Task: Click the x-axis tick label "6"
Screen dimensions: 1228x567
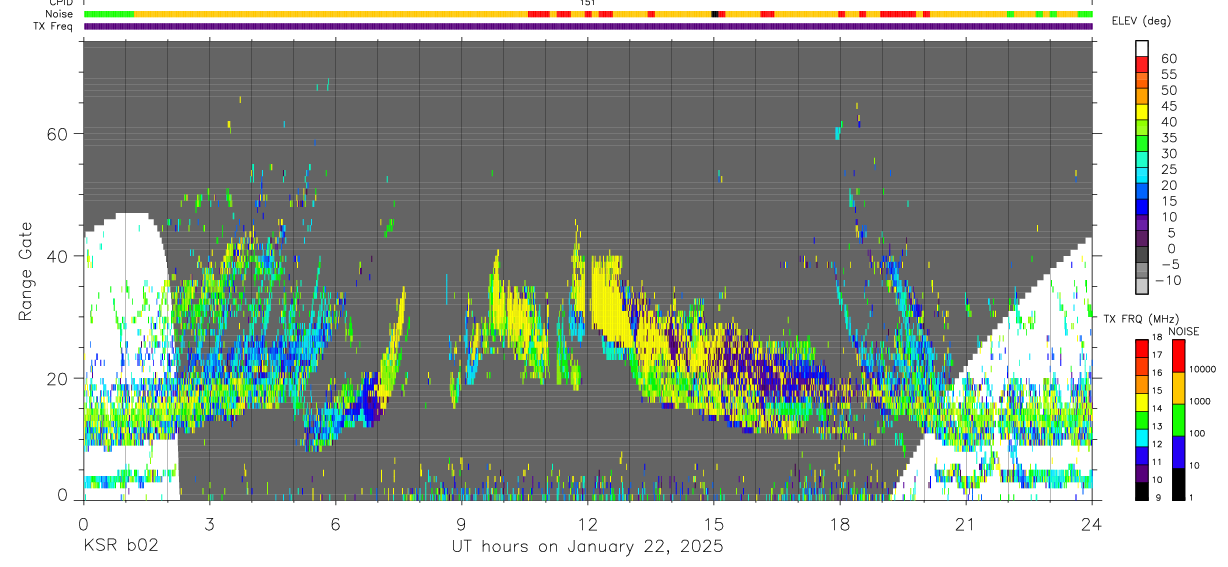Action: 335,524
